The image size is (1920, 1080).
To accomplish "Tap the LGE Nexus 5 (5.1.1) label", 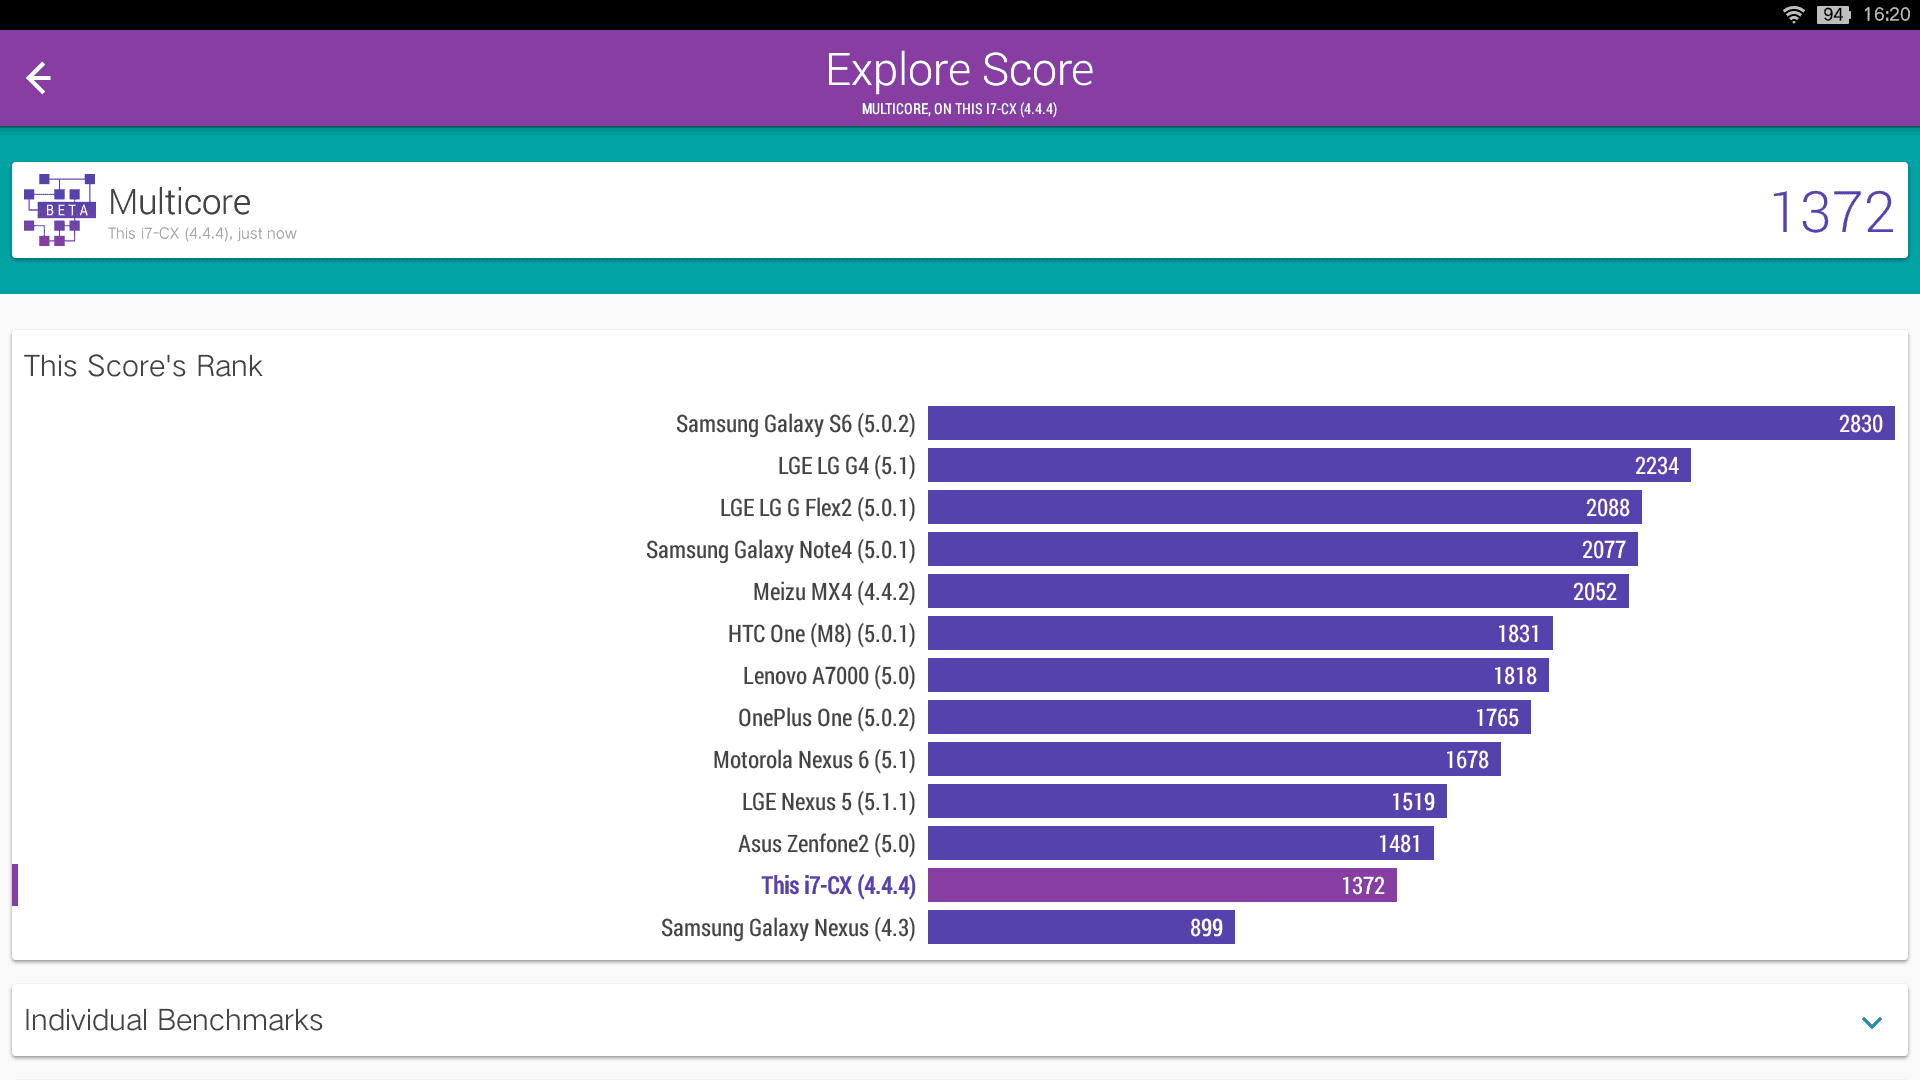I will pyautogui.click(x=829, y=802).
